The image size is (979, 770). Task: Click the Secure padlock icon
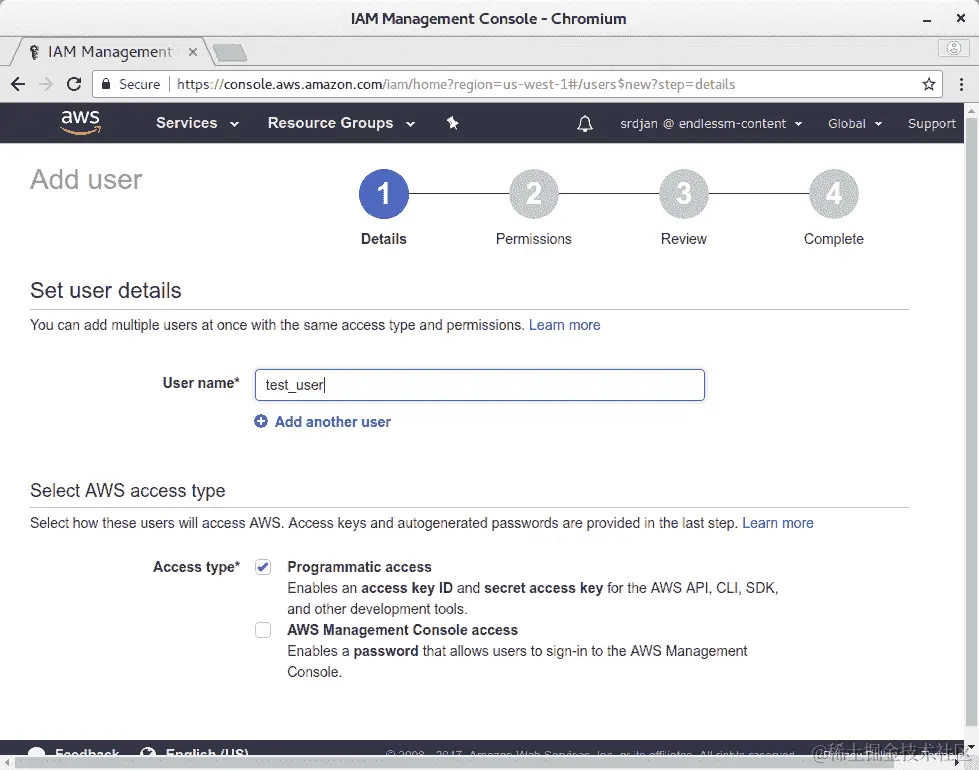[x=106, y=84]
